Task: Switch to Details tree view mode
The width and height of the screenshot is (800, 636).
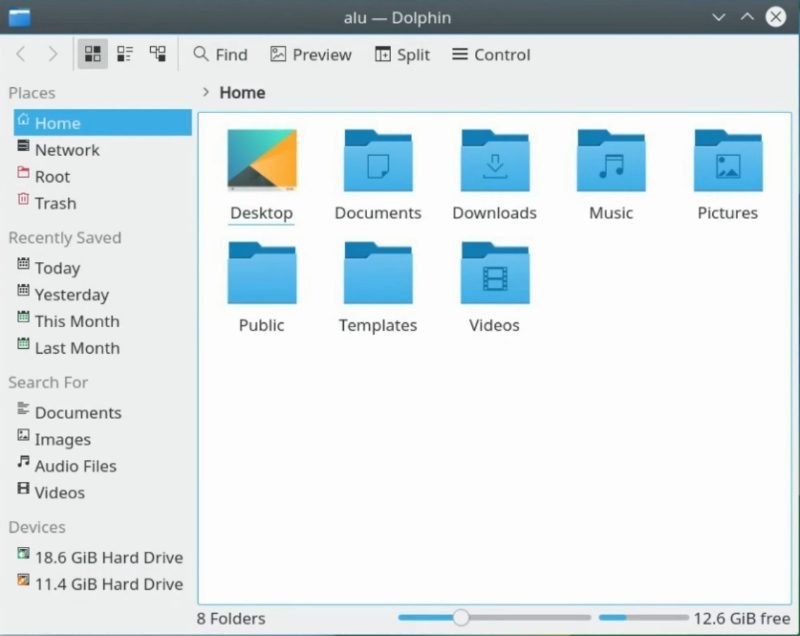Action: (x=158, y=54)
